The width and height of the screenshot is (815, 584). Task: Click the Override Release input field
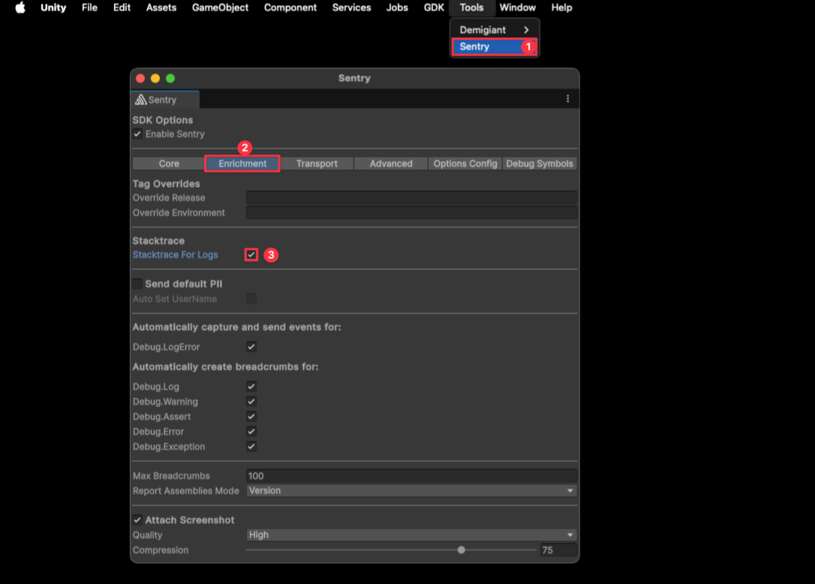click(x=410, y=198)
